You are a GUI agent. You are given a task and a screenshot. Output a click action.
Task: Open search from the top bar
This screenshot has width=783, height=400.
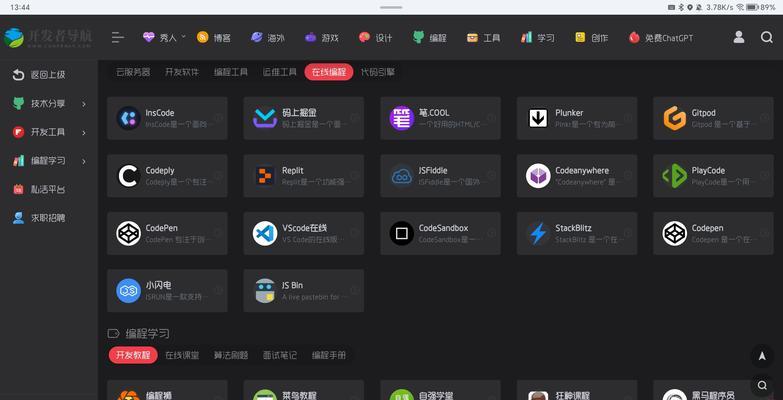tap(767, 37)
